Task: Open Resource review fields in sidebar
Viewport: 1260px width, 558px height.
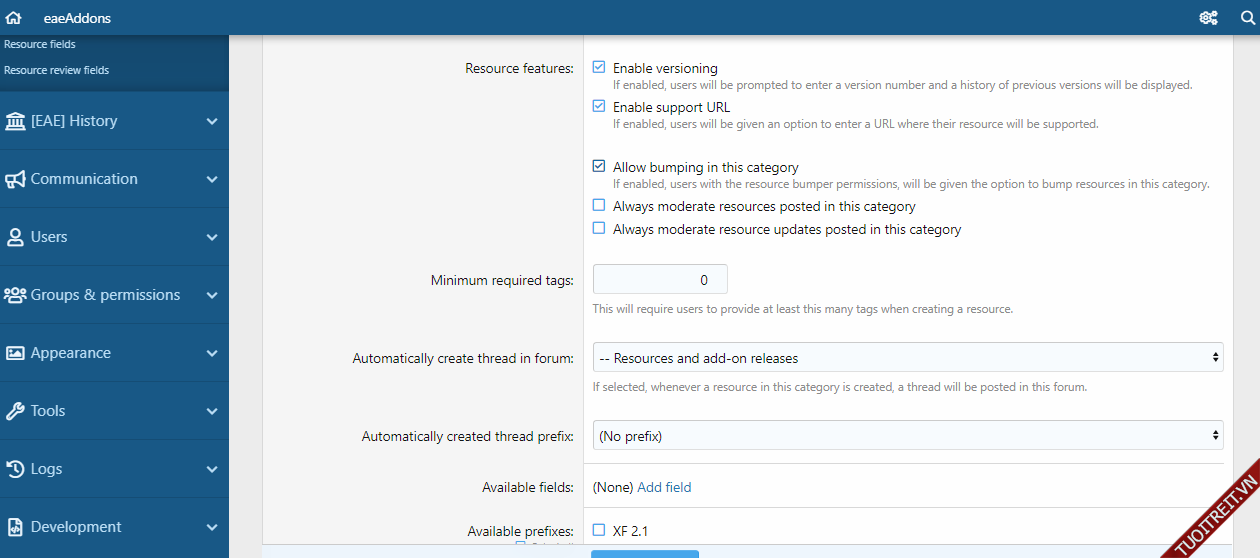Action: click(57, 70)
